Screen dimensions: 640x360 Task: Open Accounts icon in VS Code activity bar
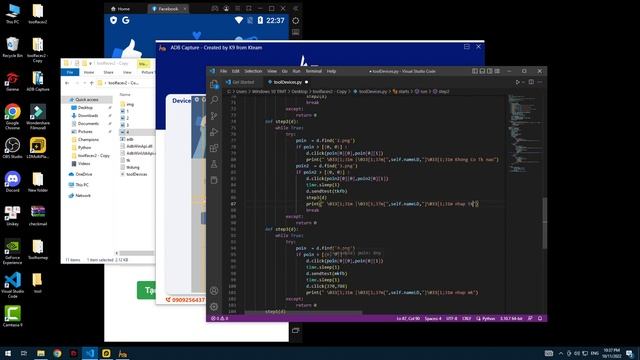[214, 291]
